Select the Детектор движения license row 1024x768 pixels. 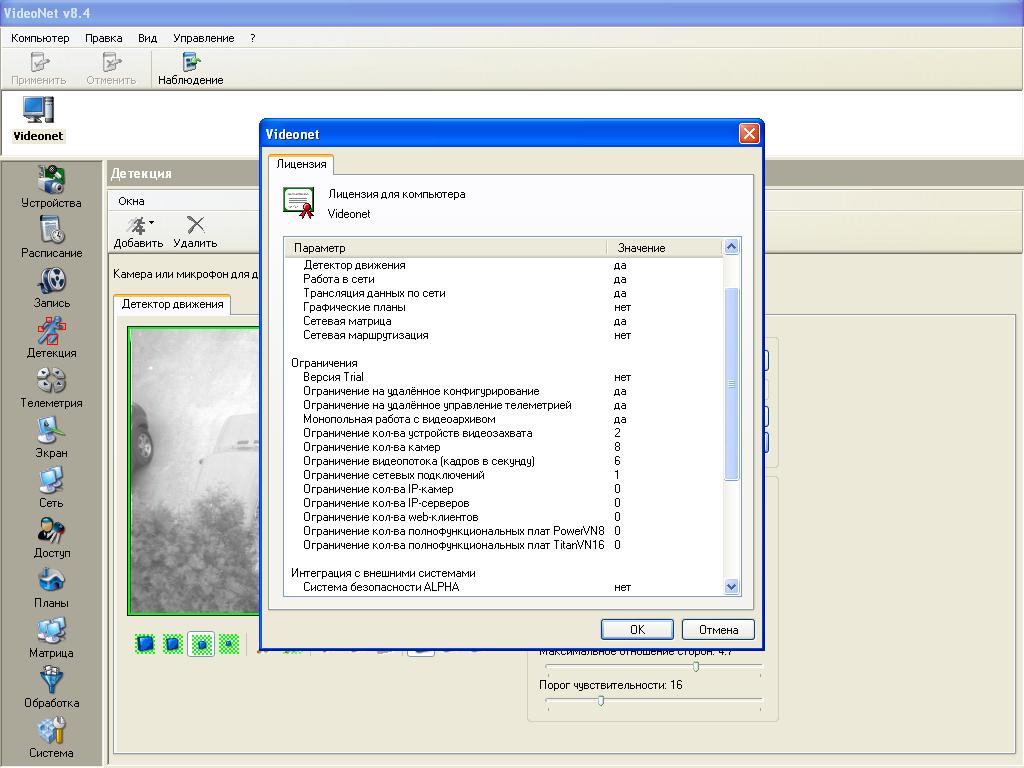[504, 265]
